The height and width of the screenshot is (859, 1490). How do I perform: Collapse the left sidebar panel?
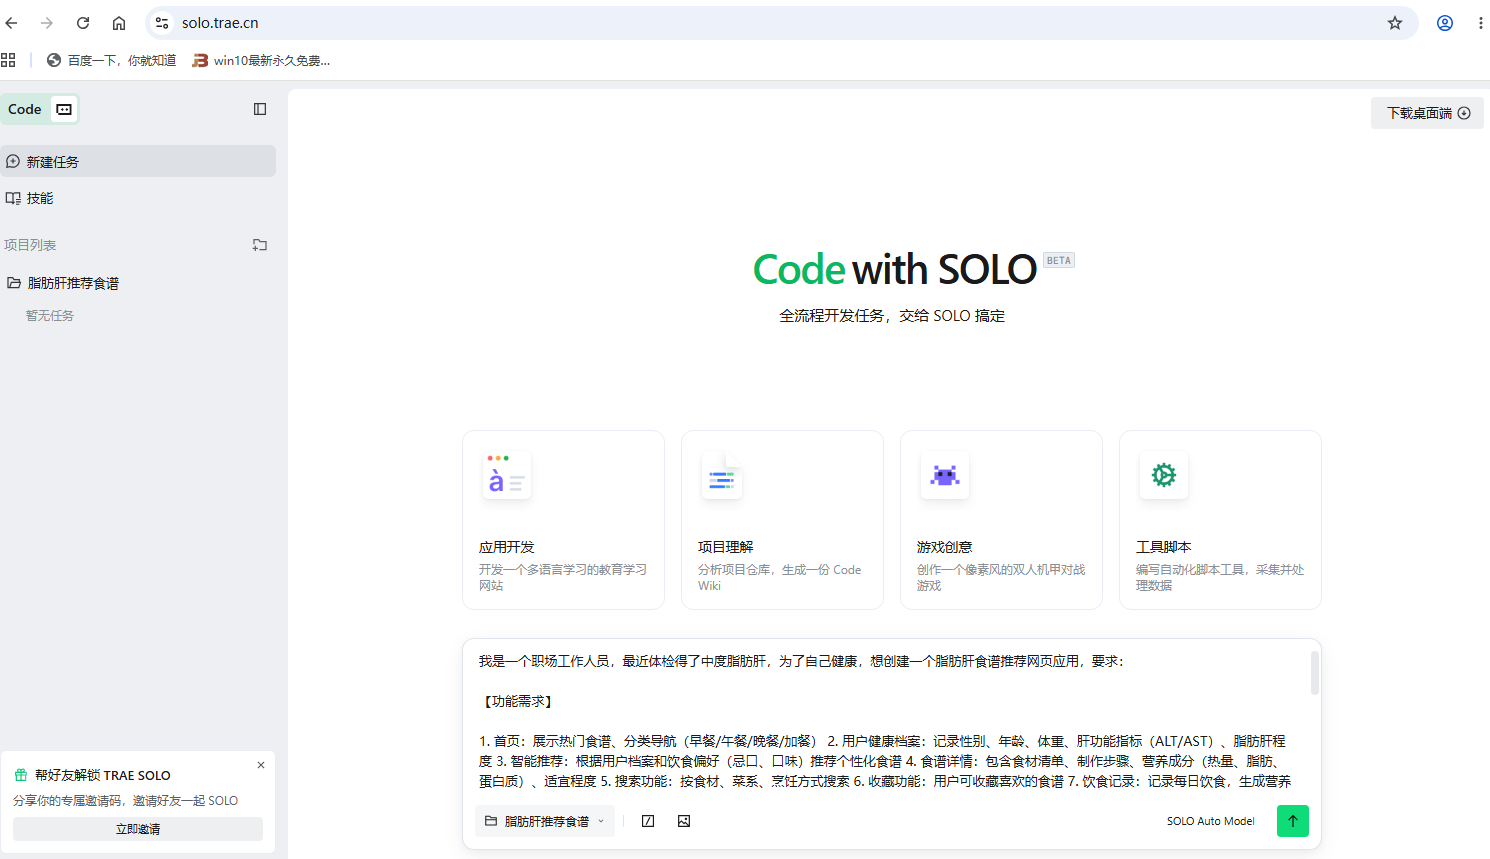pyautogui.click(x=260, y=109)
